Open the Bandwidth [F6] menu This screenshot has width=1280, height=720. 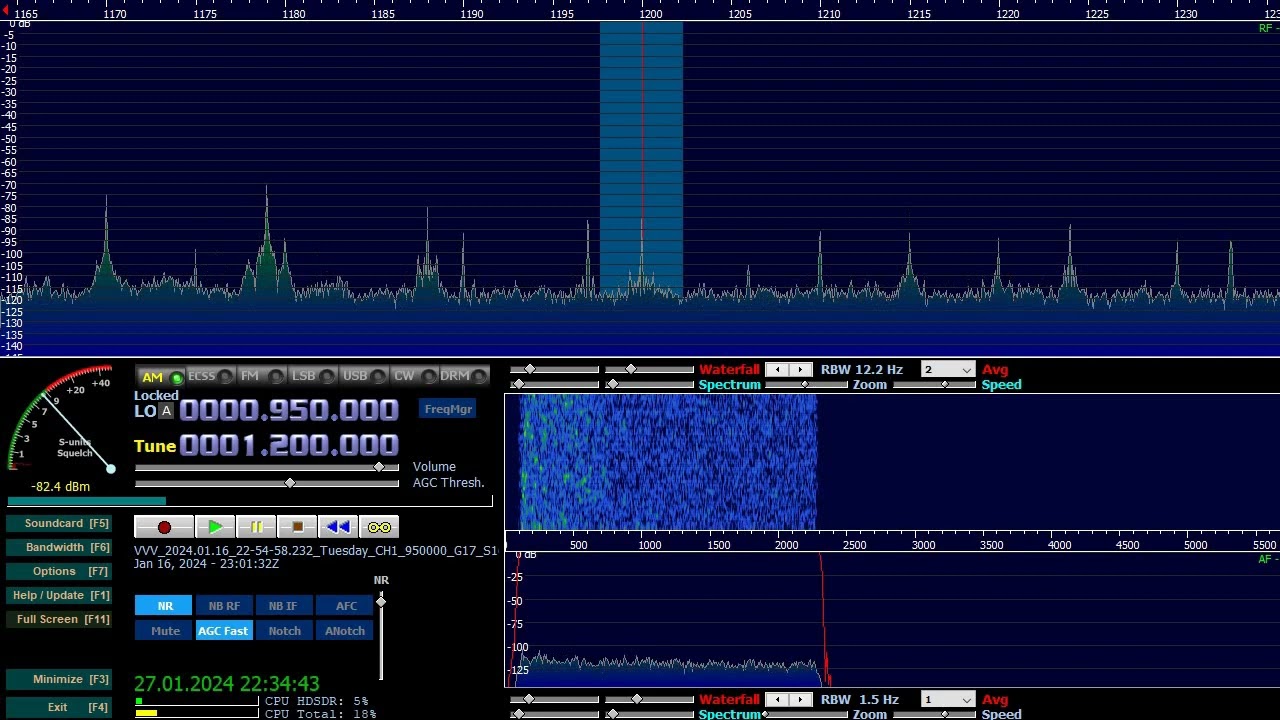tap(58, 547)
